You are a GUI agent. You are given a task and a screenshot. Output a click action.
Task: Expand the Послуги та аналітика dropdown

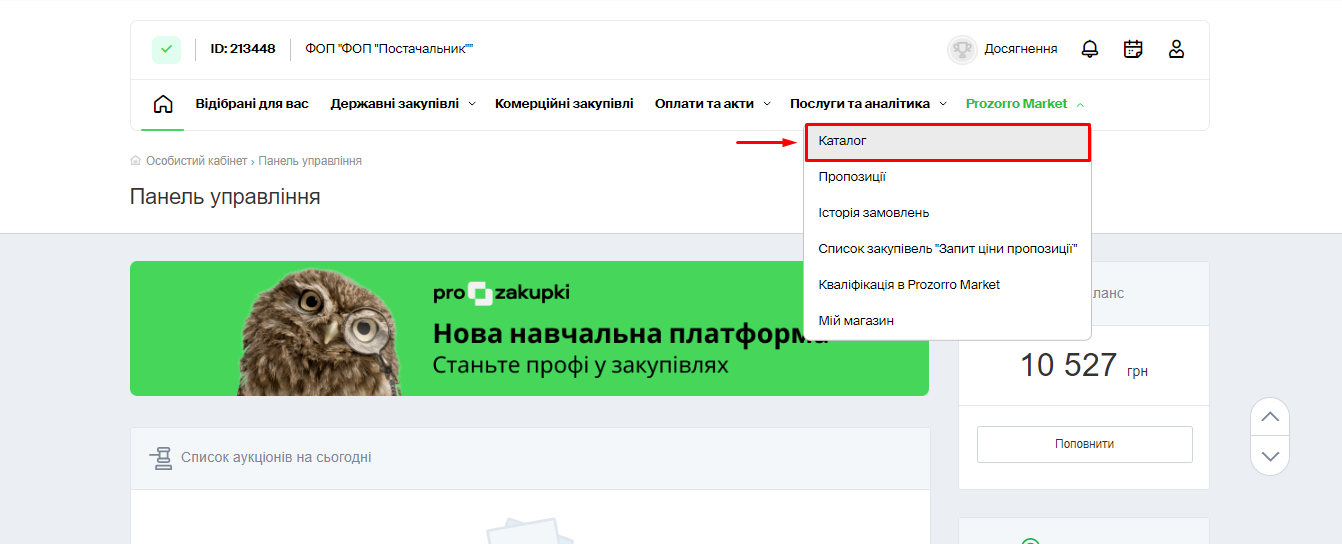[x=867, y=104]
